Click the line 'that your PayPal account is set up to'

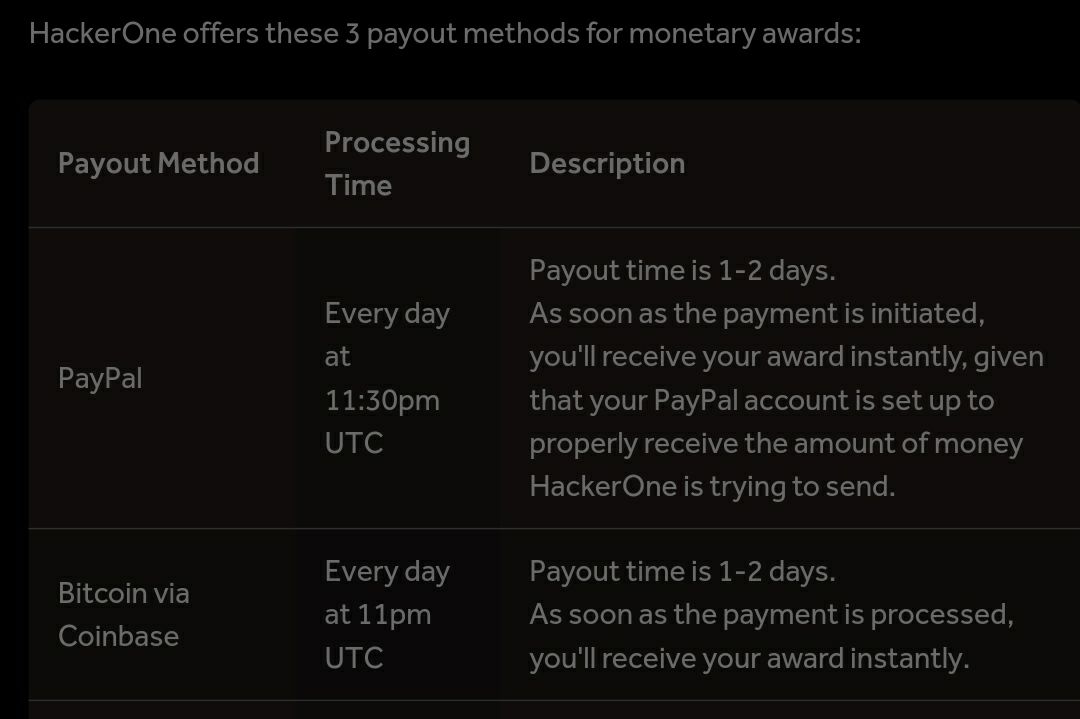tap(762, 400)
